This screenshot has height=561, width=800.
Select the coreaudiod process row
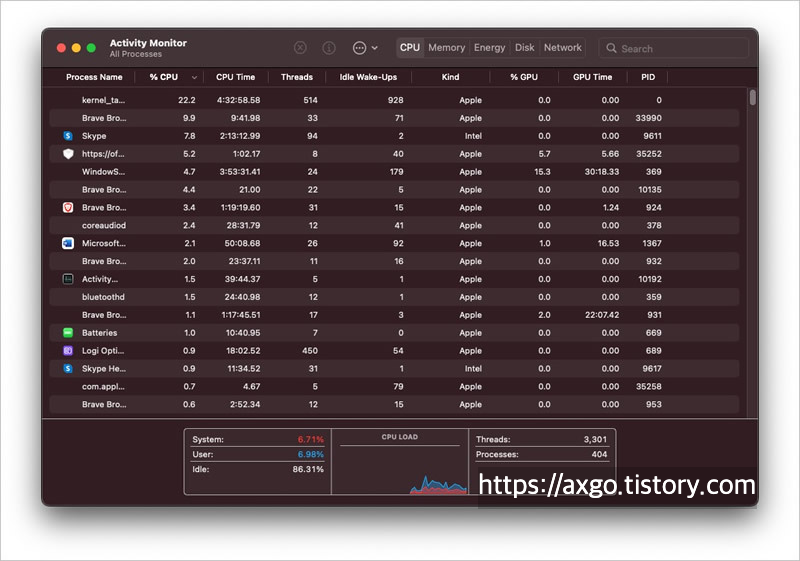[x=394, y=225]
